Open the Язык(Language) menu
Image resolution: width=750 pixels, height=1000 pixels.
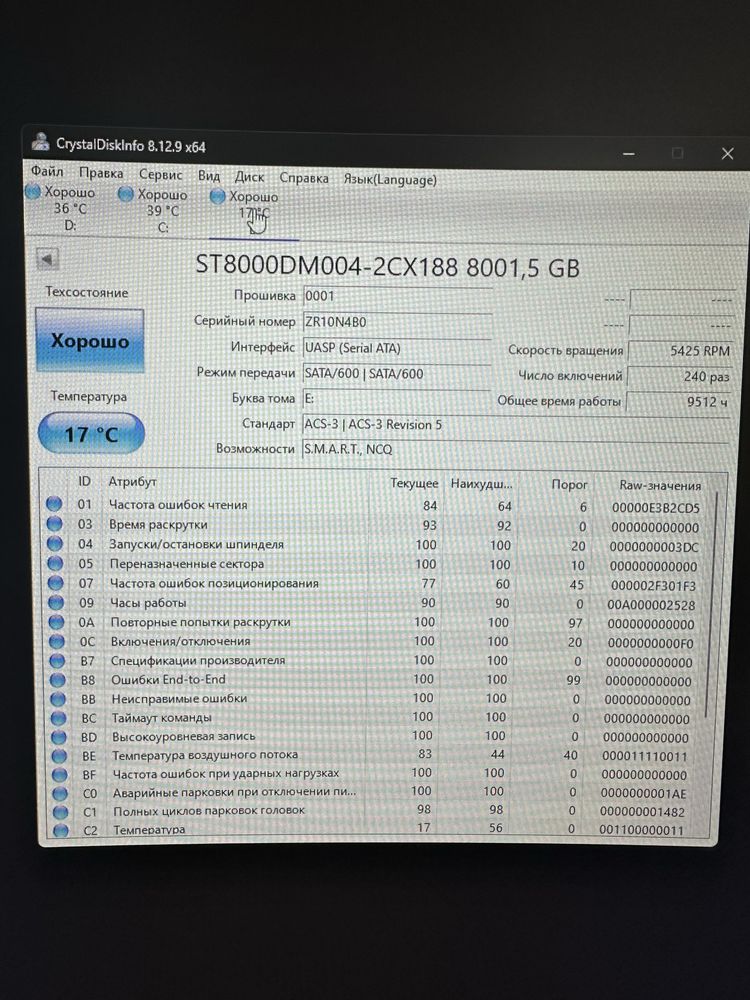coord(390,179)
